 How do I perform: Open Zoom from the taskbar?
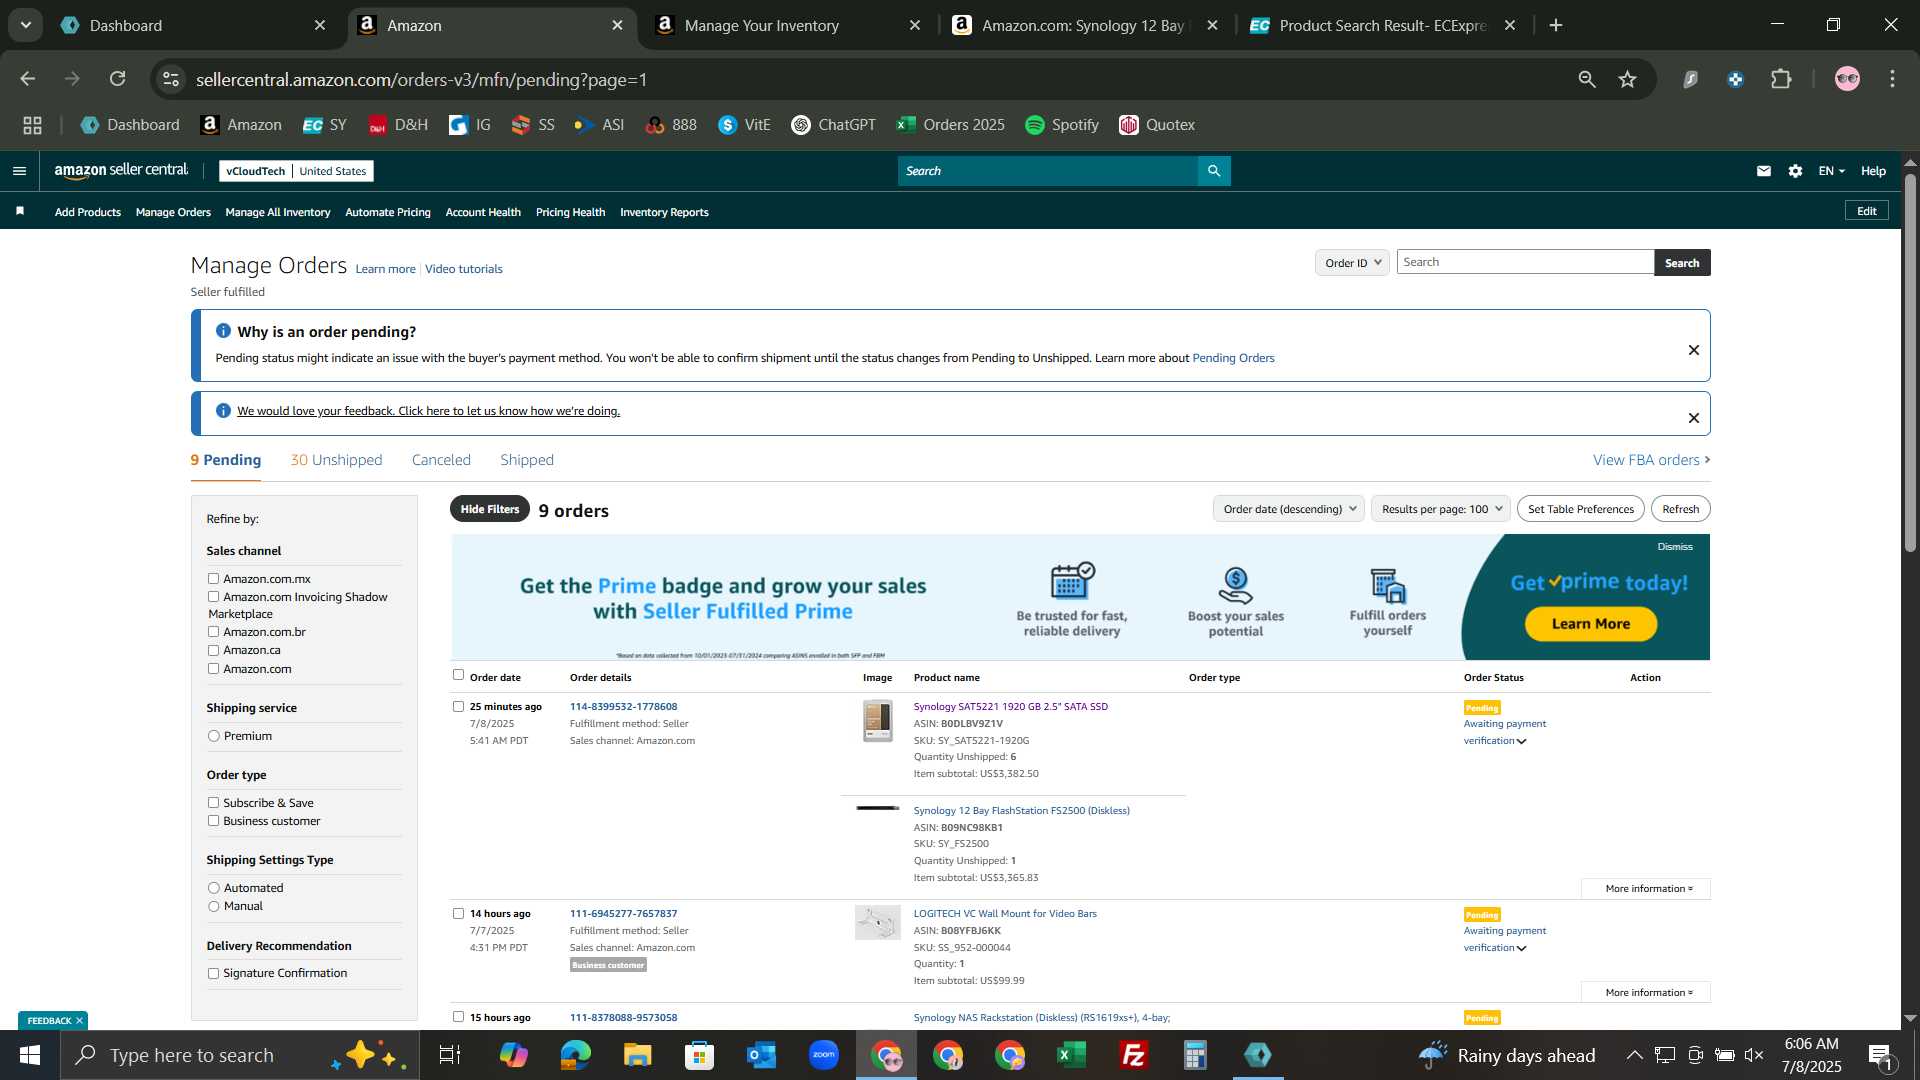click(823, 1055)
